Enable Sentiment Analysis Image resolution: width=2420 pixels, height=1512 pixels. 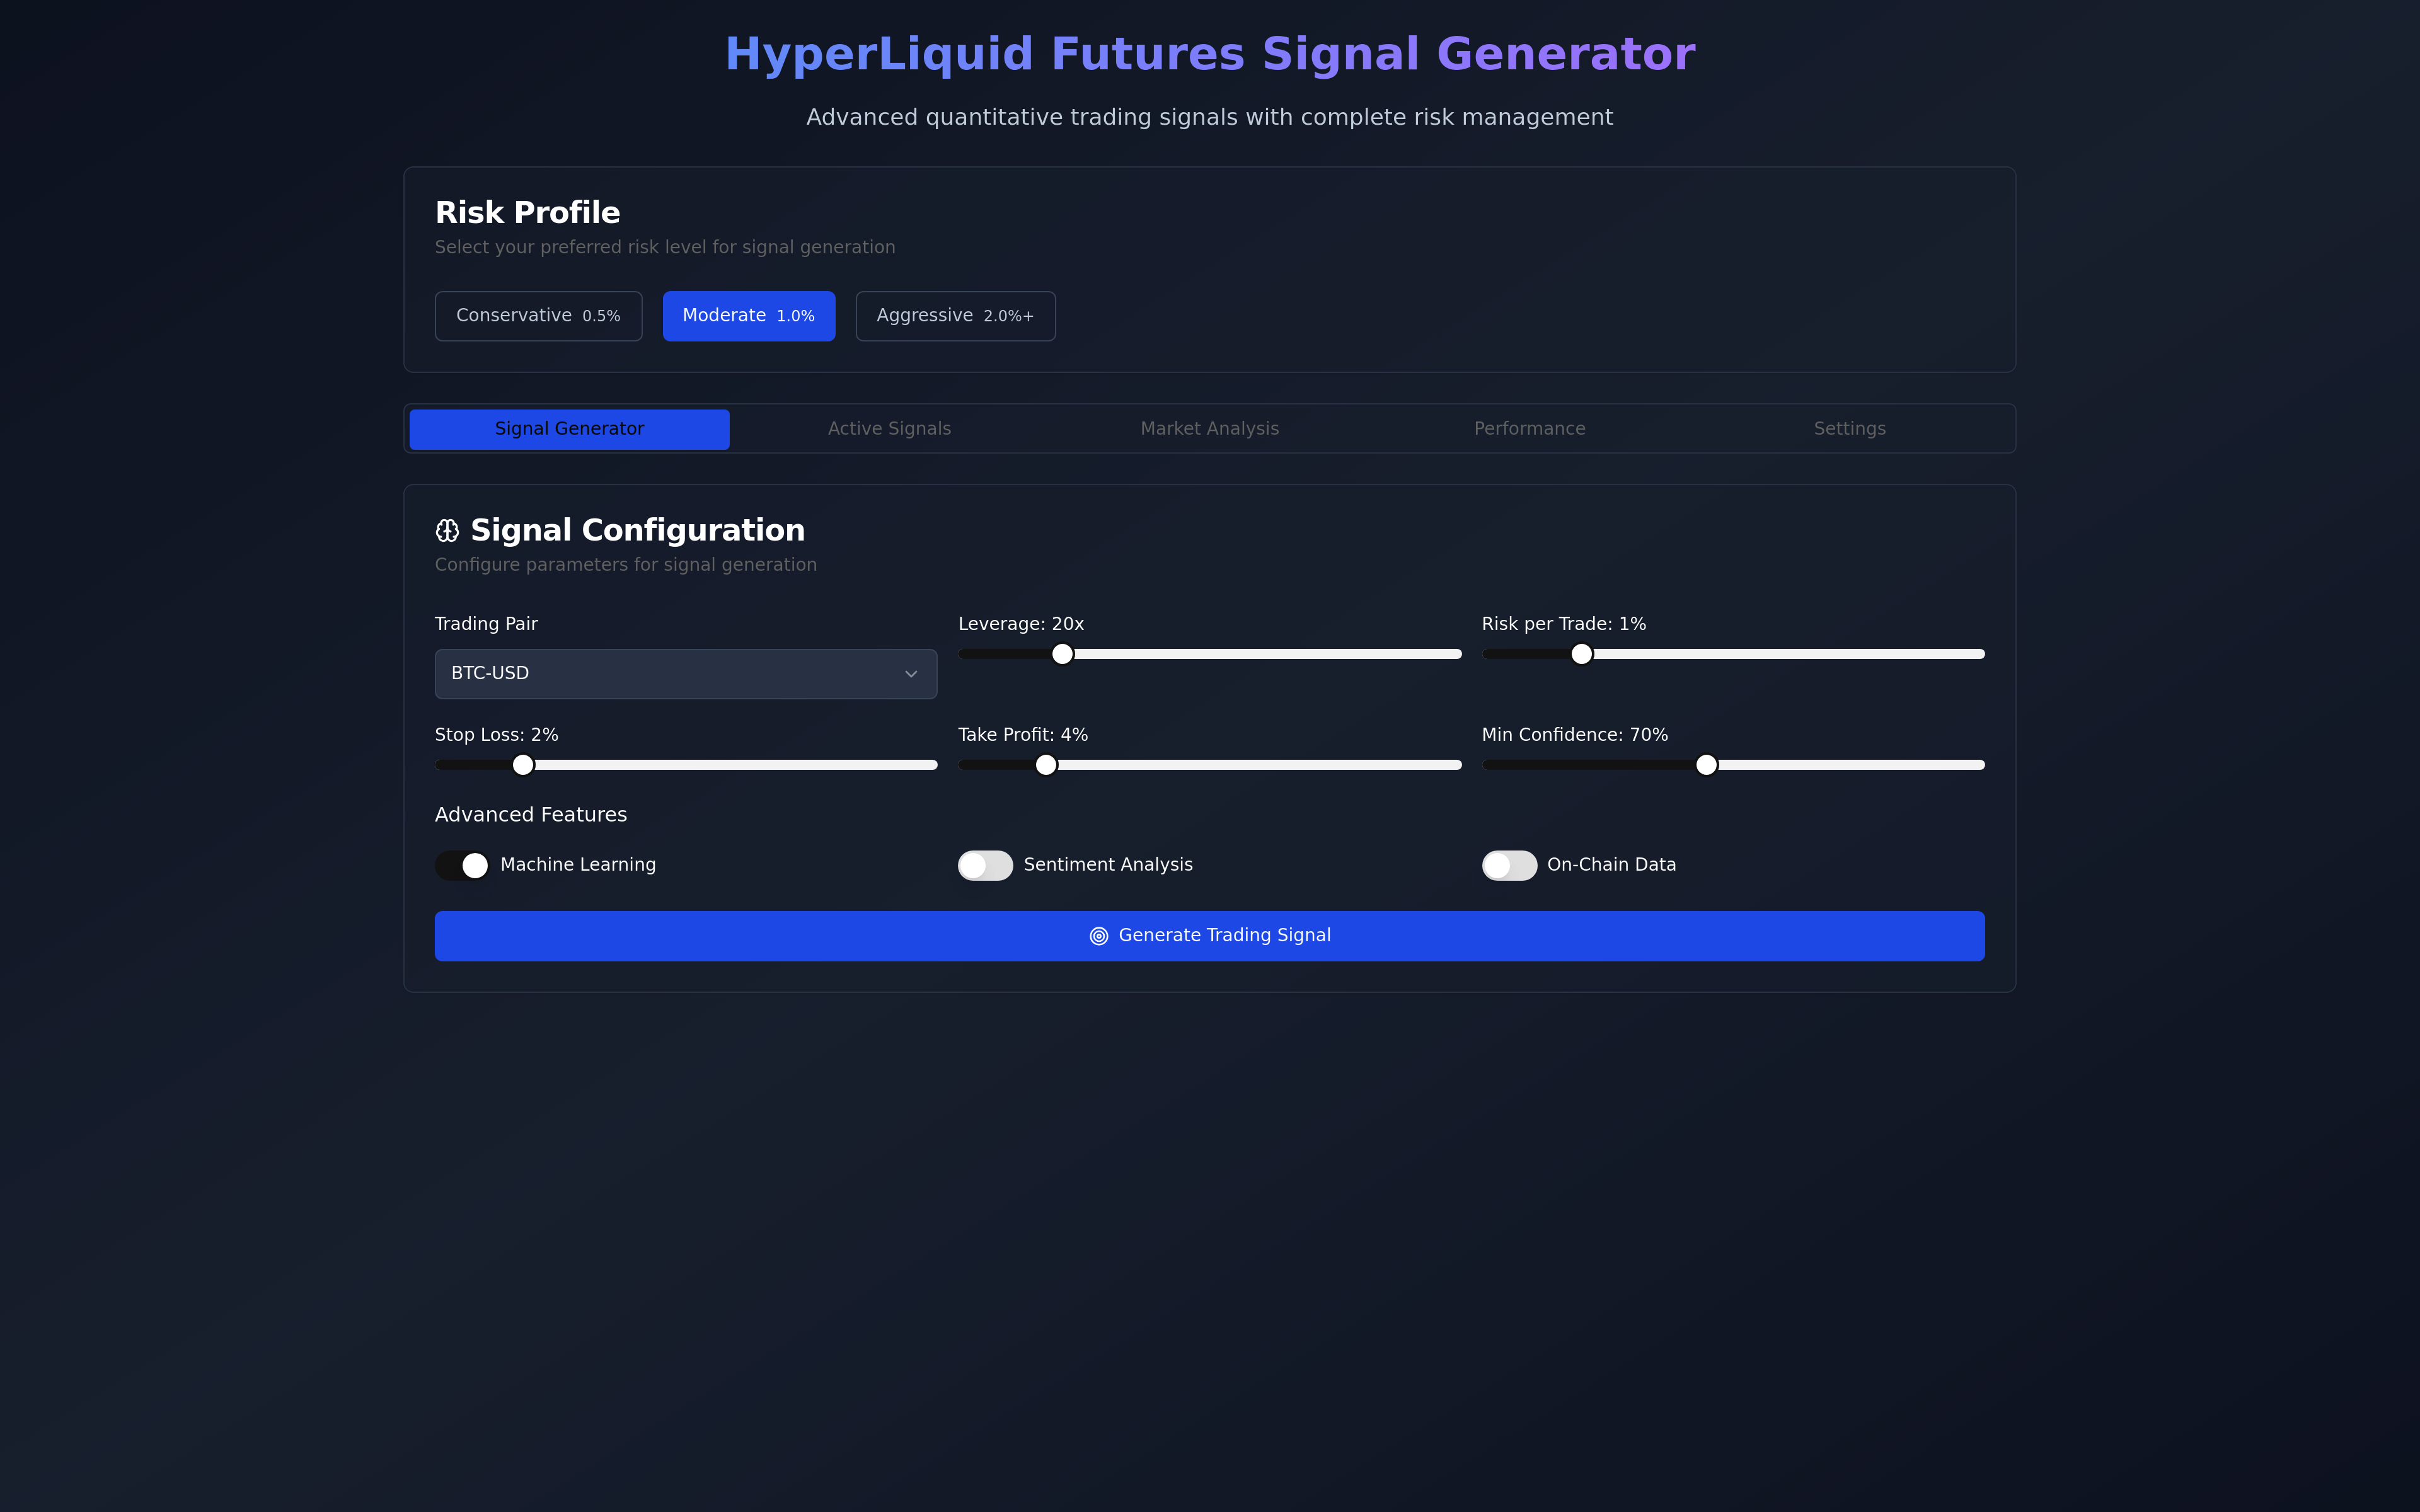[985, 865]
